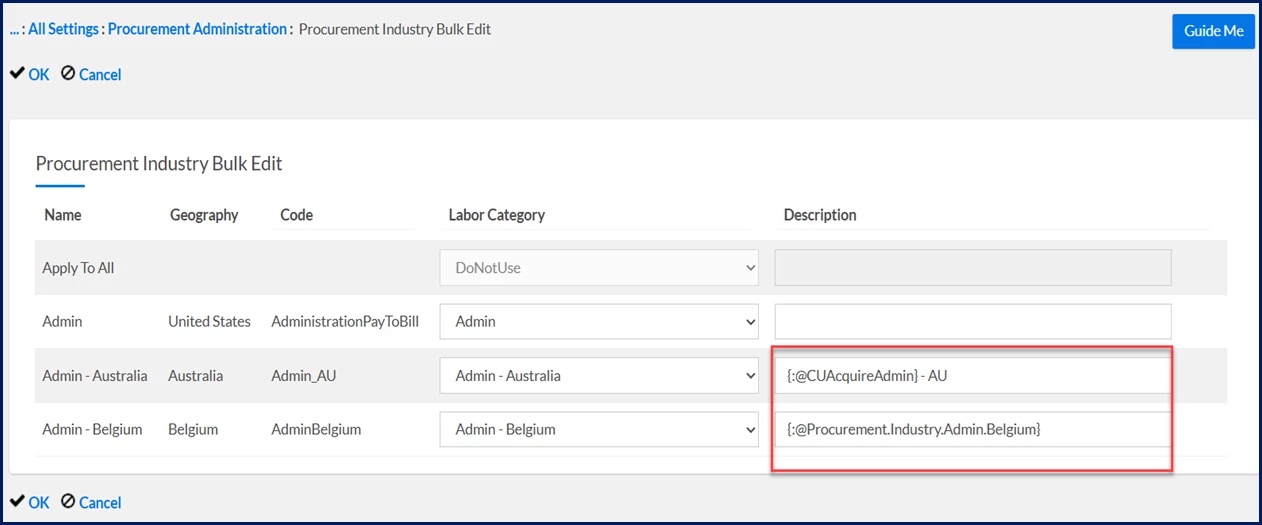Screen dimensions: 1262x525
Task: Click the Procurement.Industry.Admin.Belgium description field
Action: pos(973,430)
